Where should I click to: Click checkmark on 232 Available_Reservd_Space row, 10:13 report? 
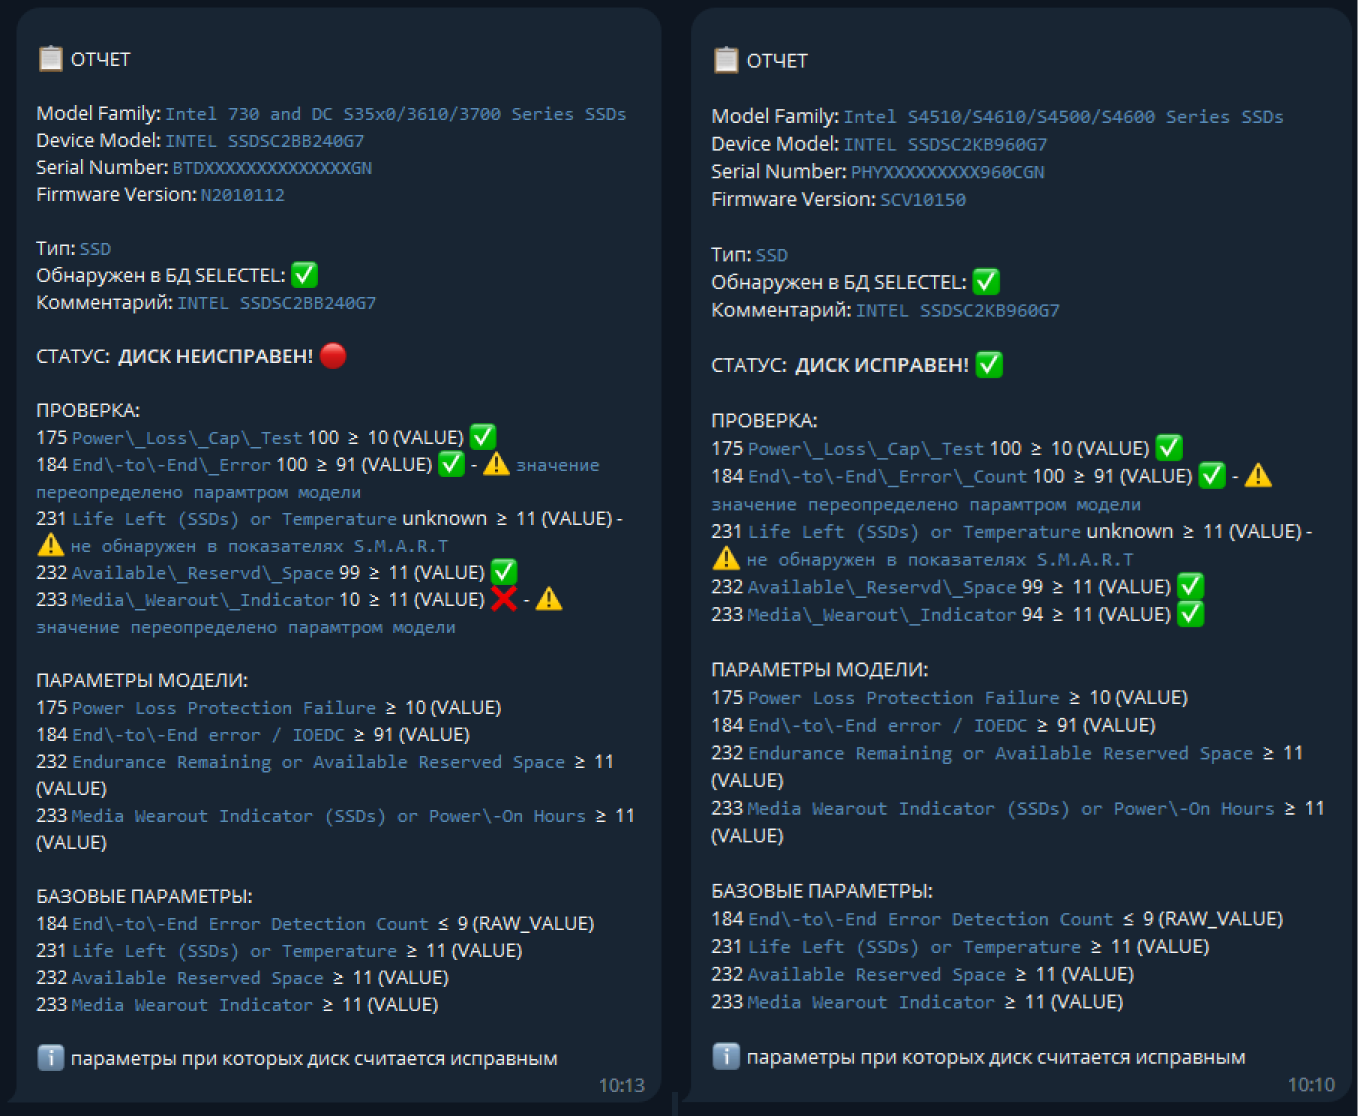click(x=504, y=572)
